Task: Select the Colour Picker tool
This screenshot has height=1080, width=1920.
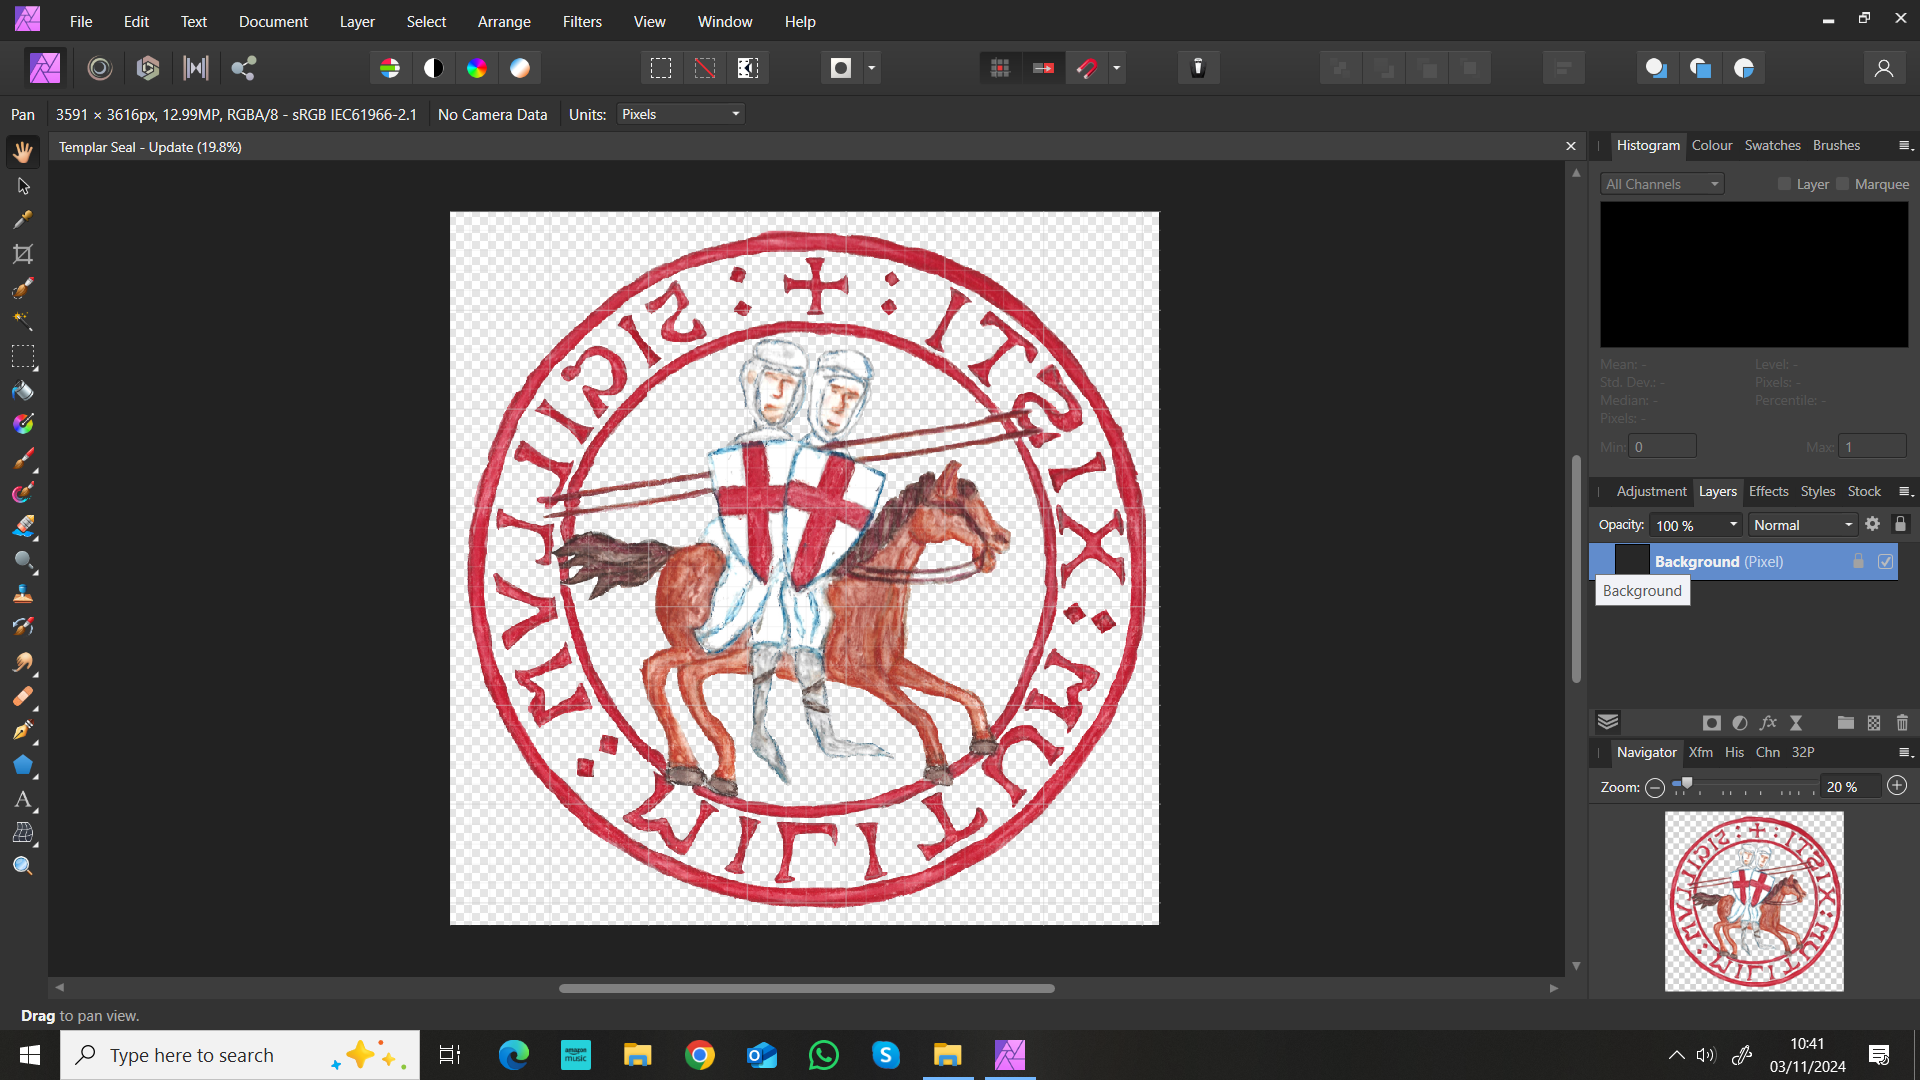Action: [23, 220]
